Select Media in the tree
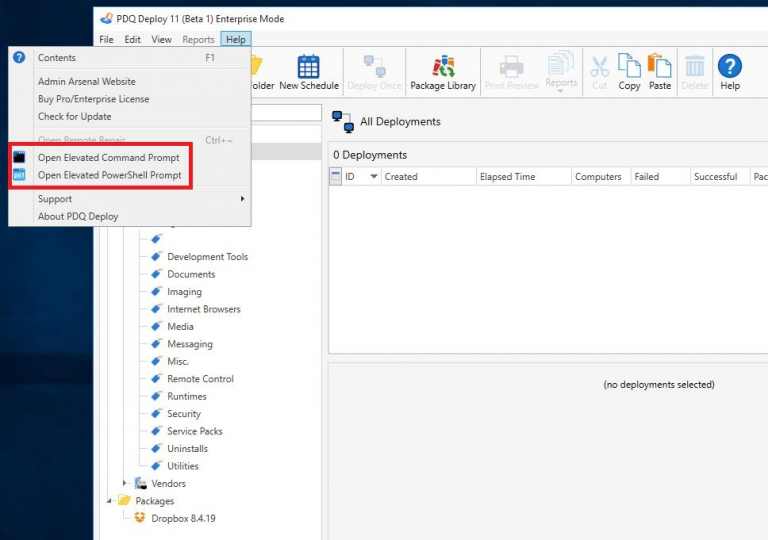Image resolution: width=768 pixels, height=540 pixels. click(180, 326)
